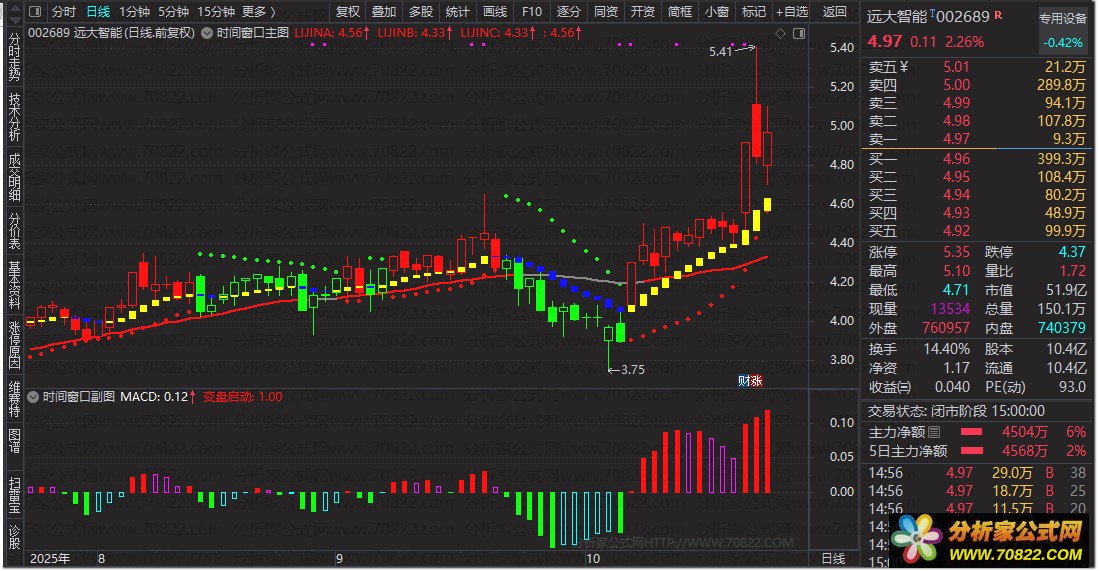Open 基本资料 in left sidebar
This screenshot has height=571, width=1099.
(x=14, y=285)
